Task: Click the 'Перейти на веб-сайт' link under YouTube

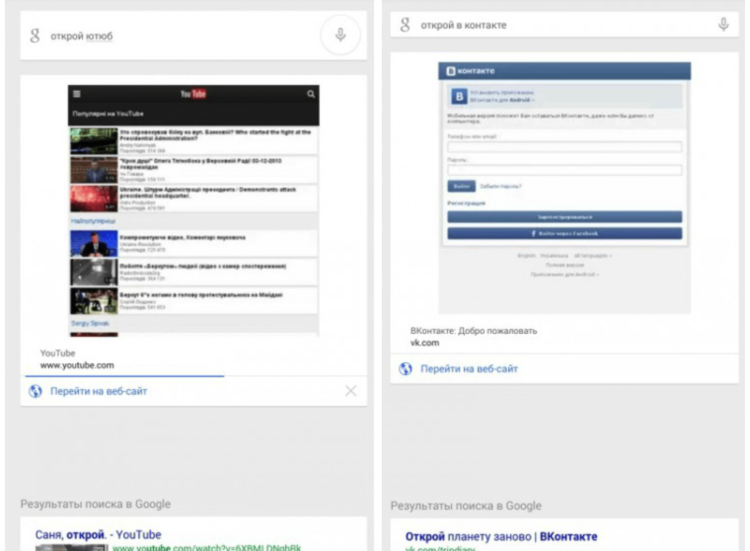Action: (x=99, y=391)
